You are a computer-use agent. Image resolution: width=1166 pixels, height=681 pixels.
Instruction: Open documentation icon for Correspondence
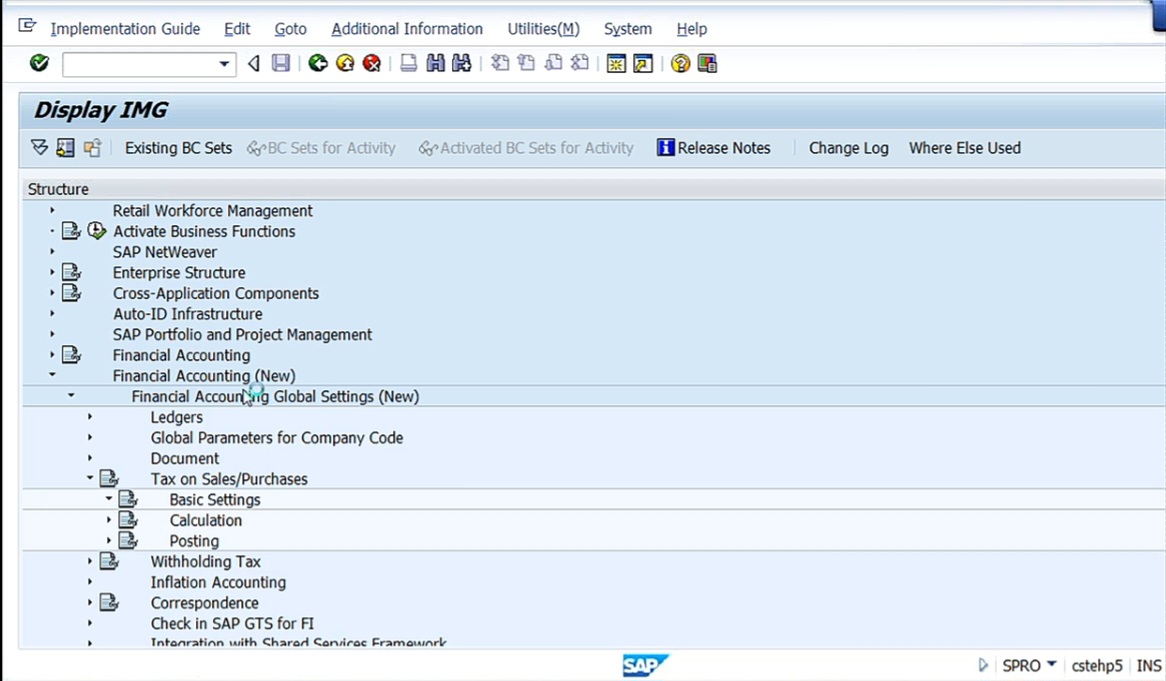point(109,602)
